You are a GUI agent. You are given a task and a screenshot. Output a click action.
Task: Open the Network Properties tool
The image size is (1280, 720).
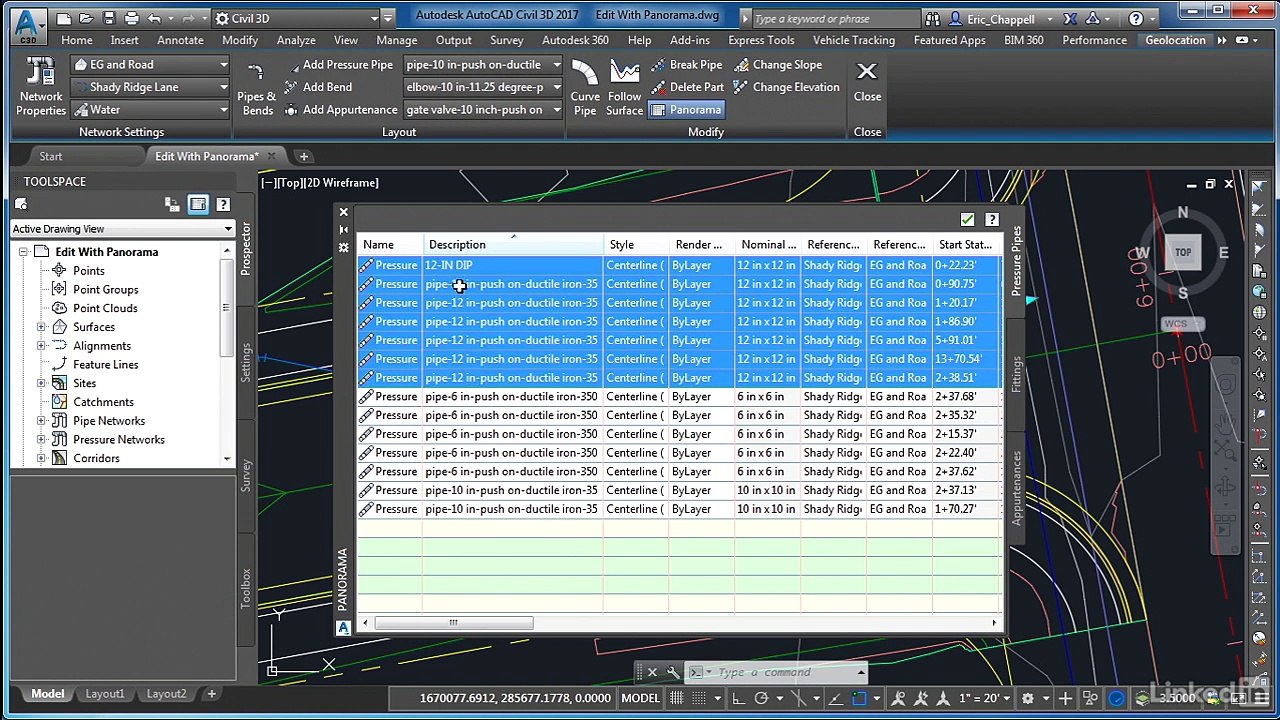[41, 87]
